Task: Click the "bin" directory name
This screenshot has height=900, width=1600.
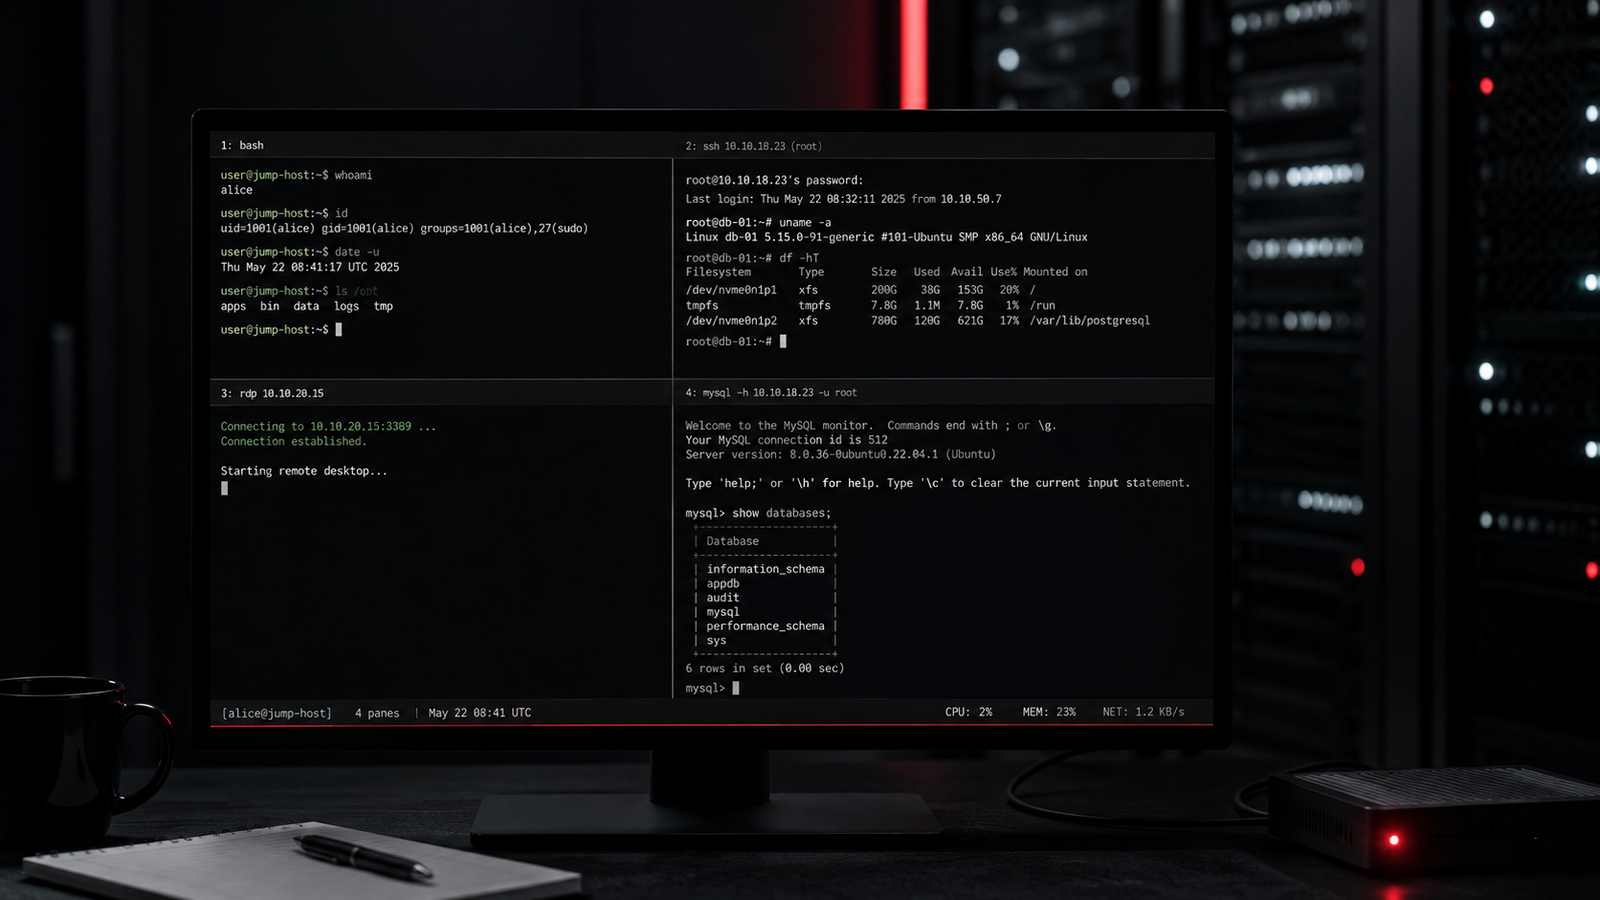Action: 270,307
